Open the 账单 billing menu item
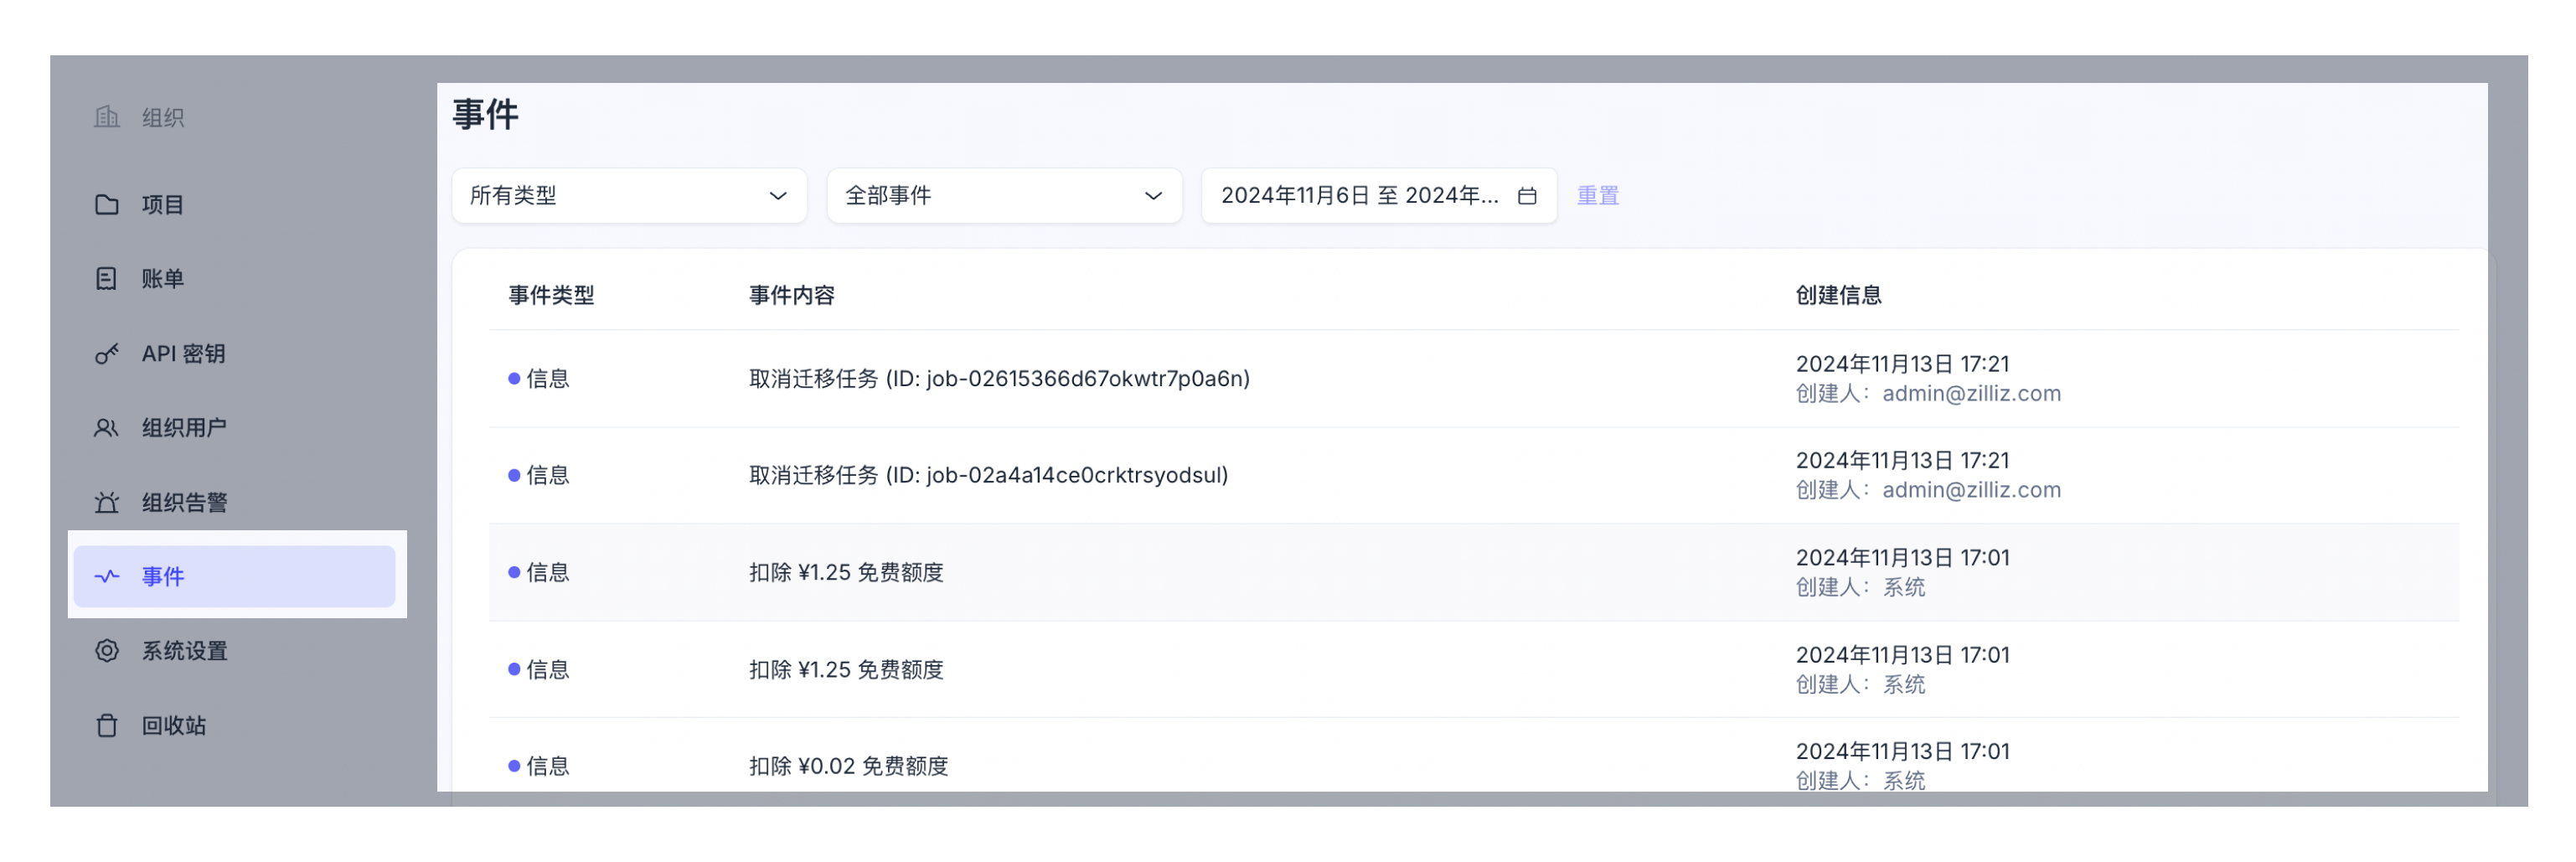This screenshot has width=2576, height=862. (x=163, y=279)
